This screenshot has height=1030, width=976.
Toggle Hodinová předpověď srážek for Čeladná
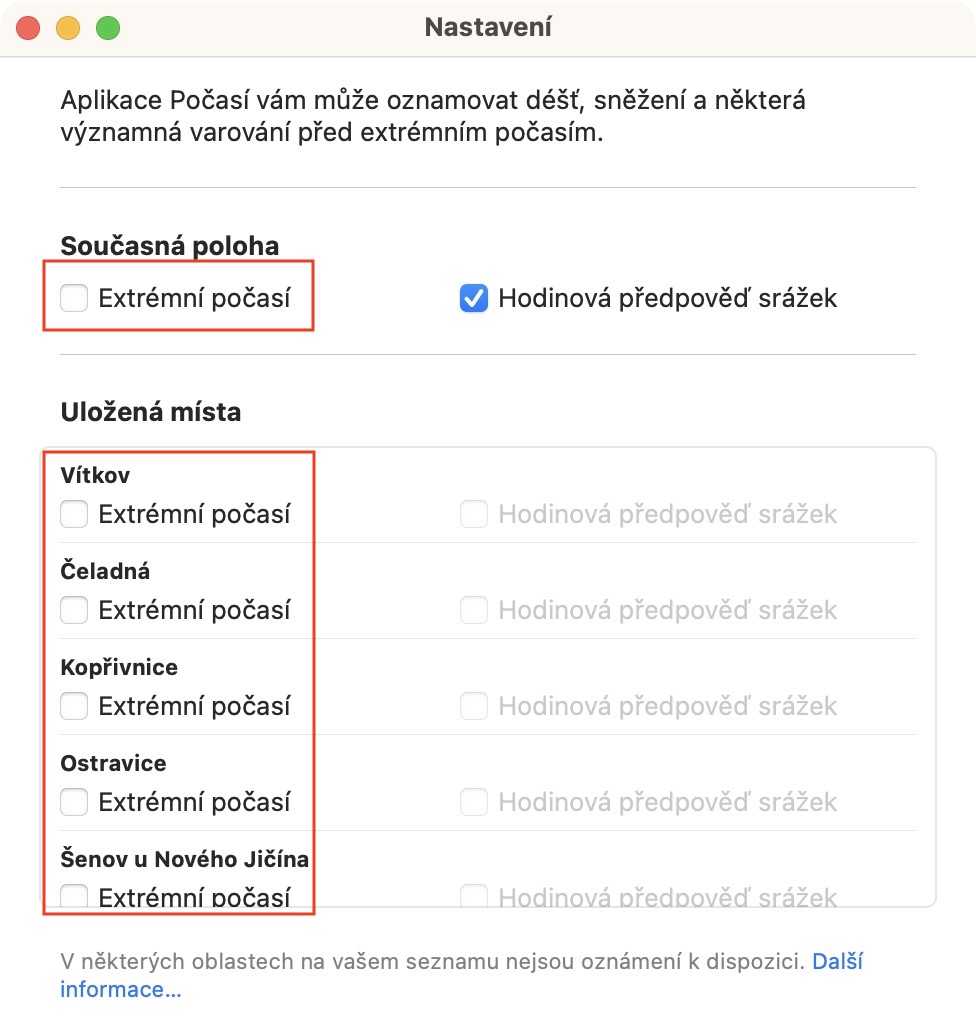pyautogui.click(x=474, y=610)
